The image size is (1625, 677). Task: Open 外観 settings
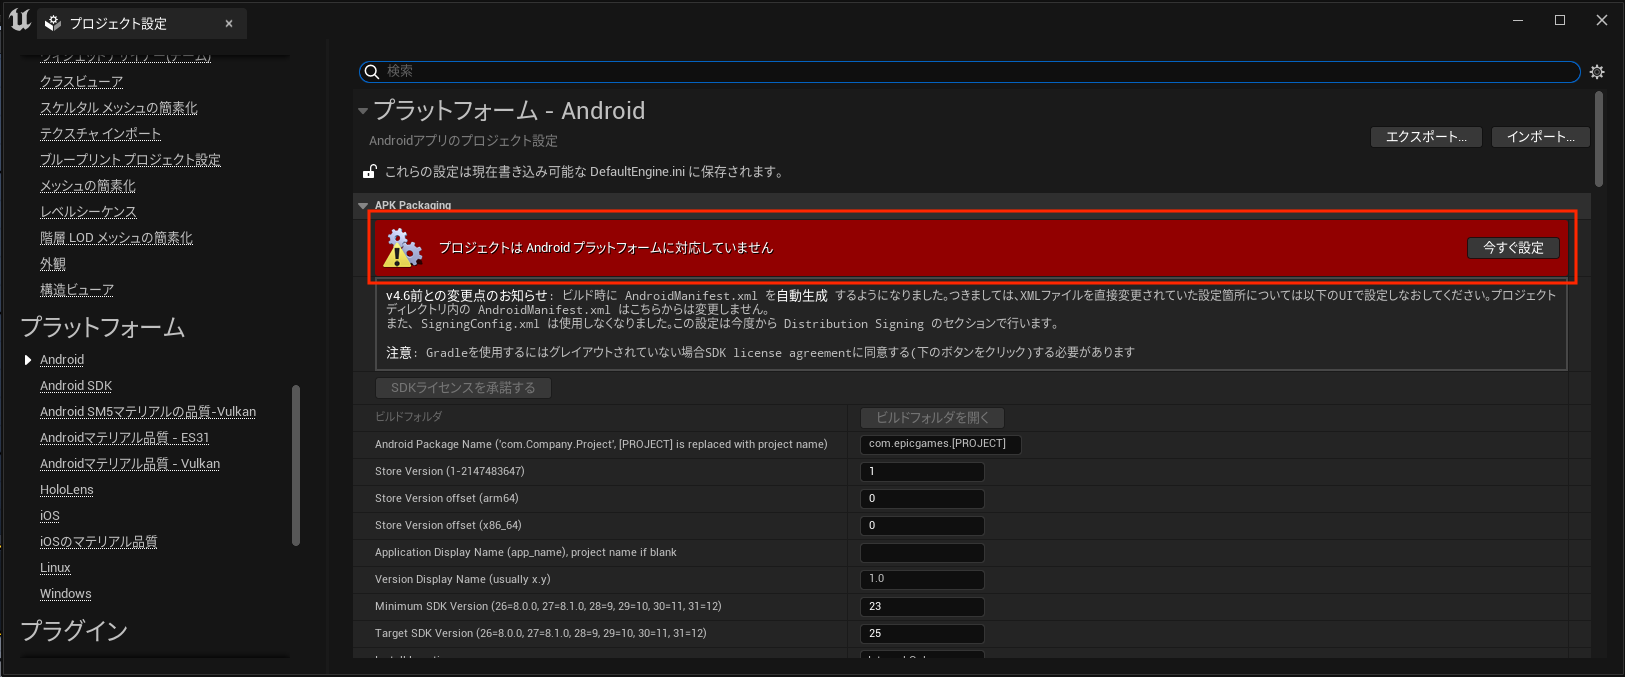click(x=53, y=264)
